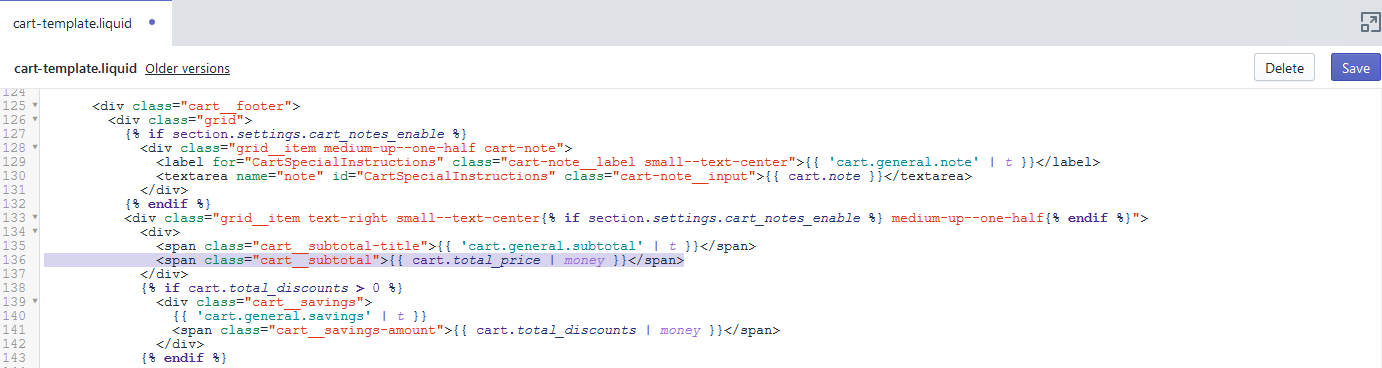Place cursor on the bare <div> on line 134
The height and width of the screenshot is (368, 1382).
[160, 231]
